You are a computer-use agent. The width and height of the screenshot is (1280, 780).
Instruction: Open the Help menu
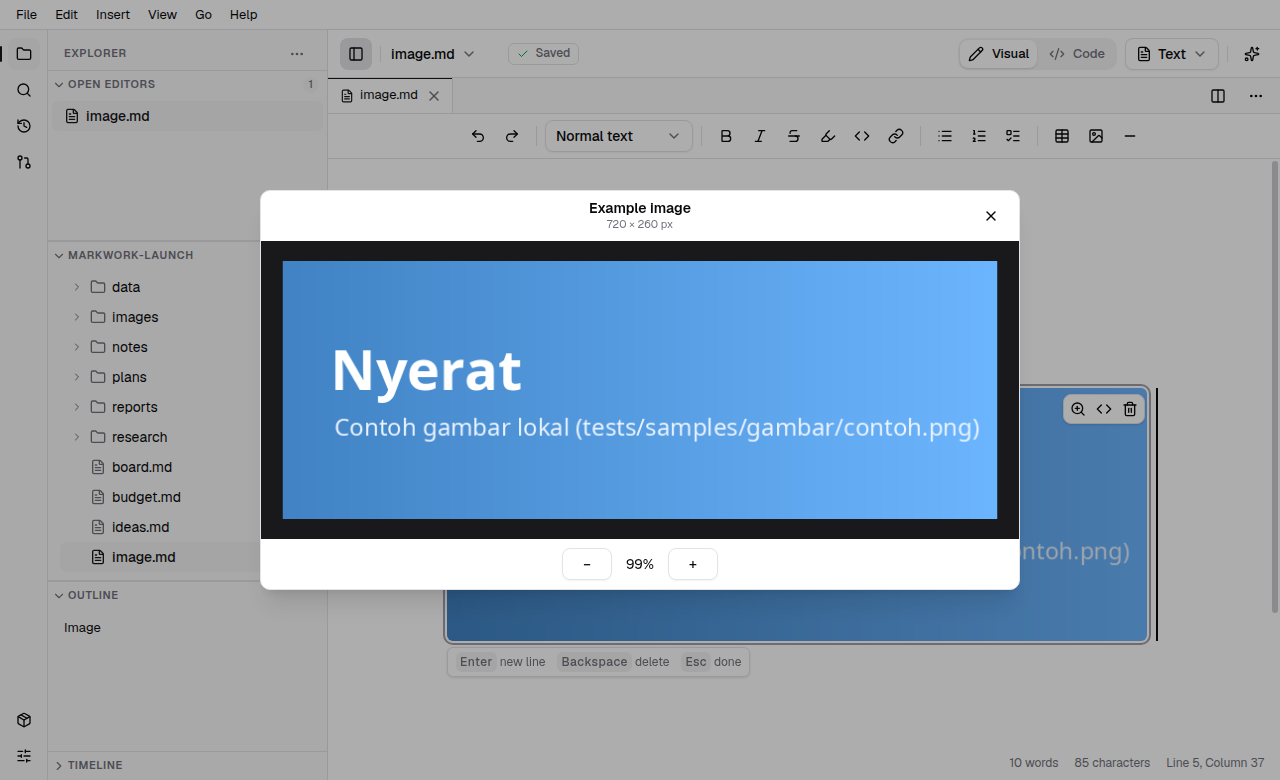243,15
